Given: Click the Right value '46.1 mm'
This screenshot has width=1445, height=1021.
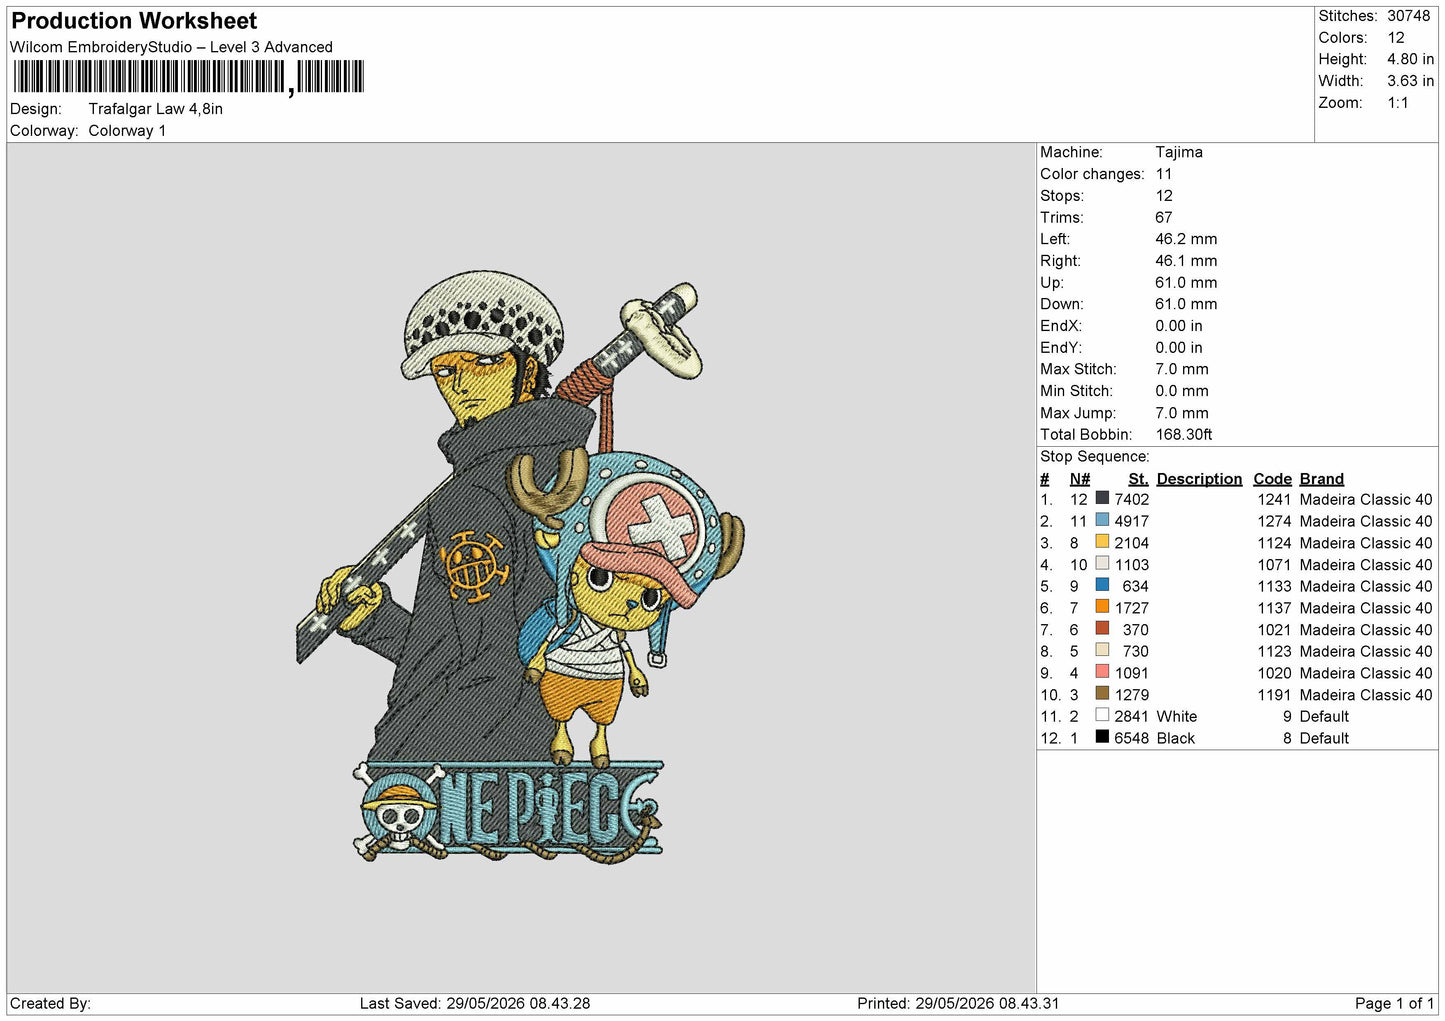Looking at the screenshot, I should pos(1186,261).
